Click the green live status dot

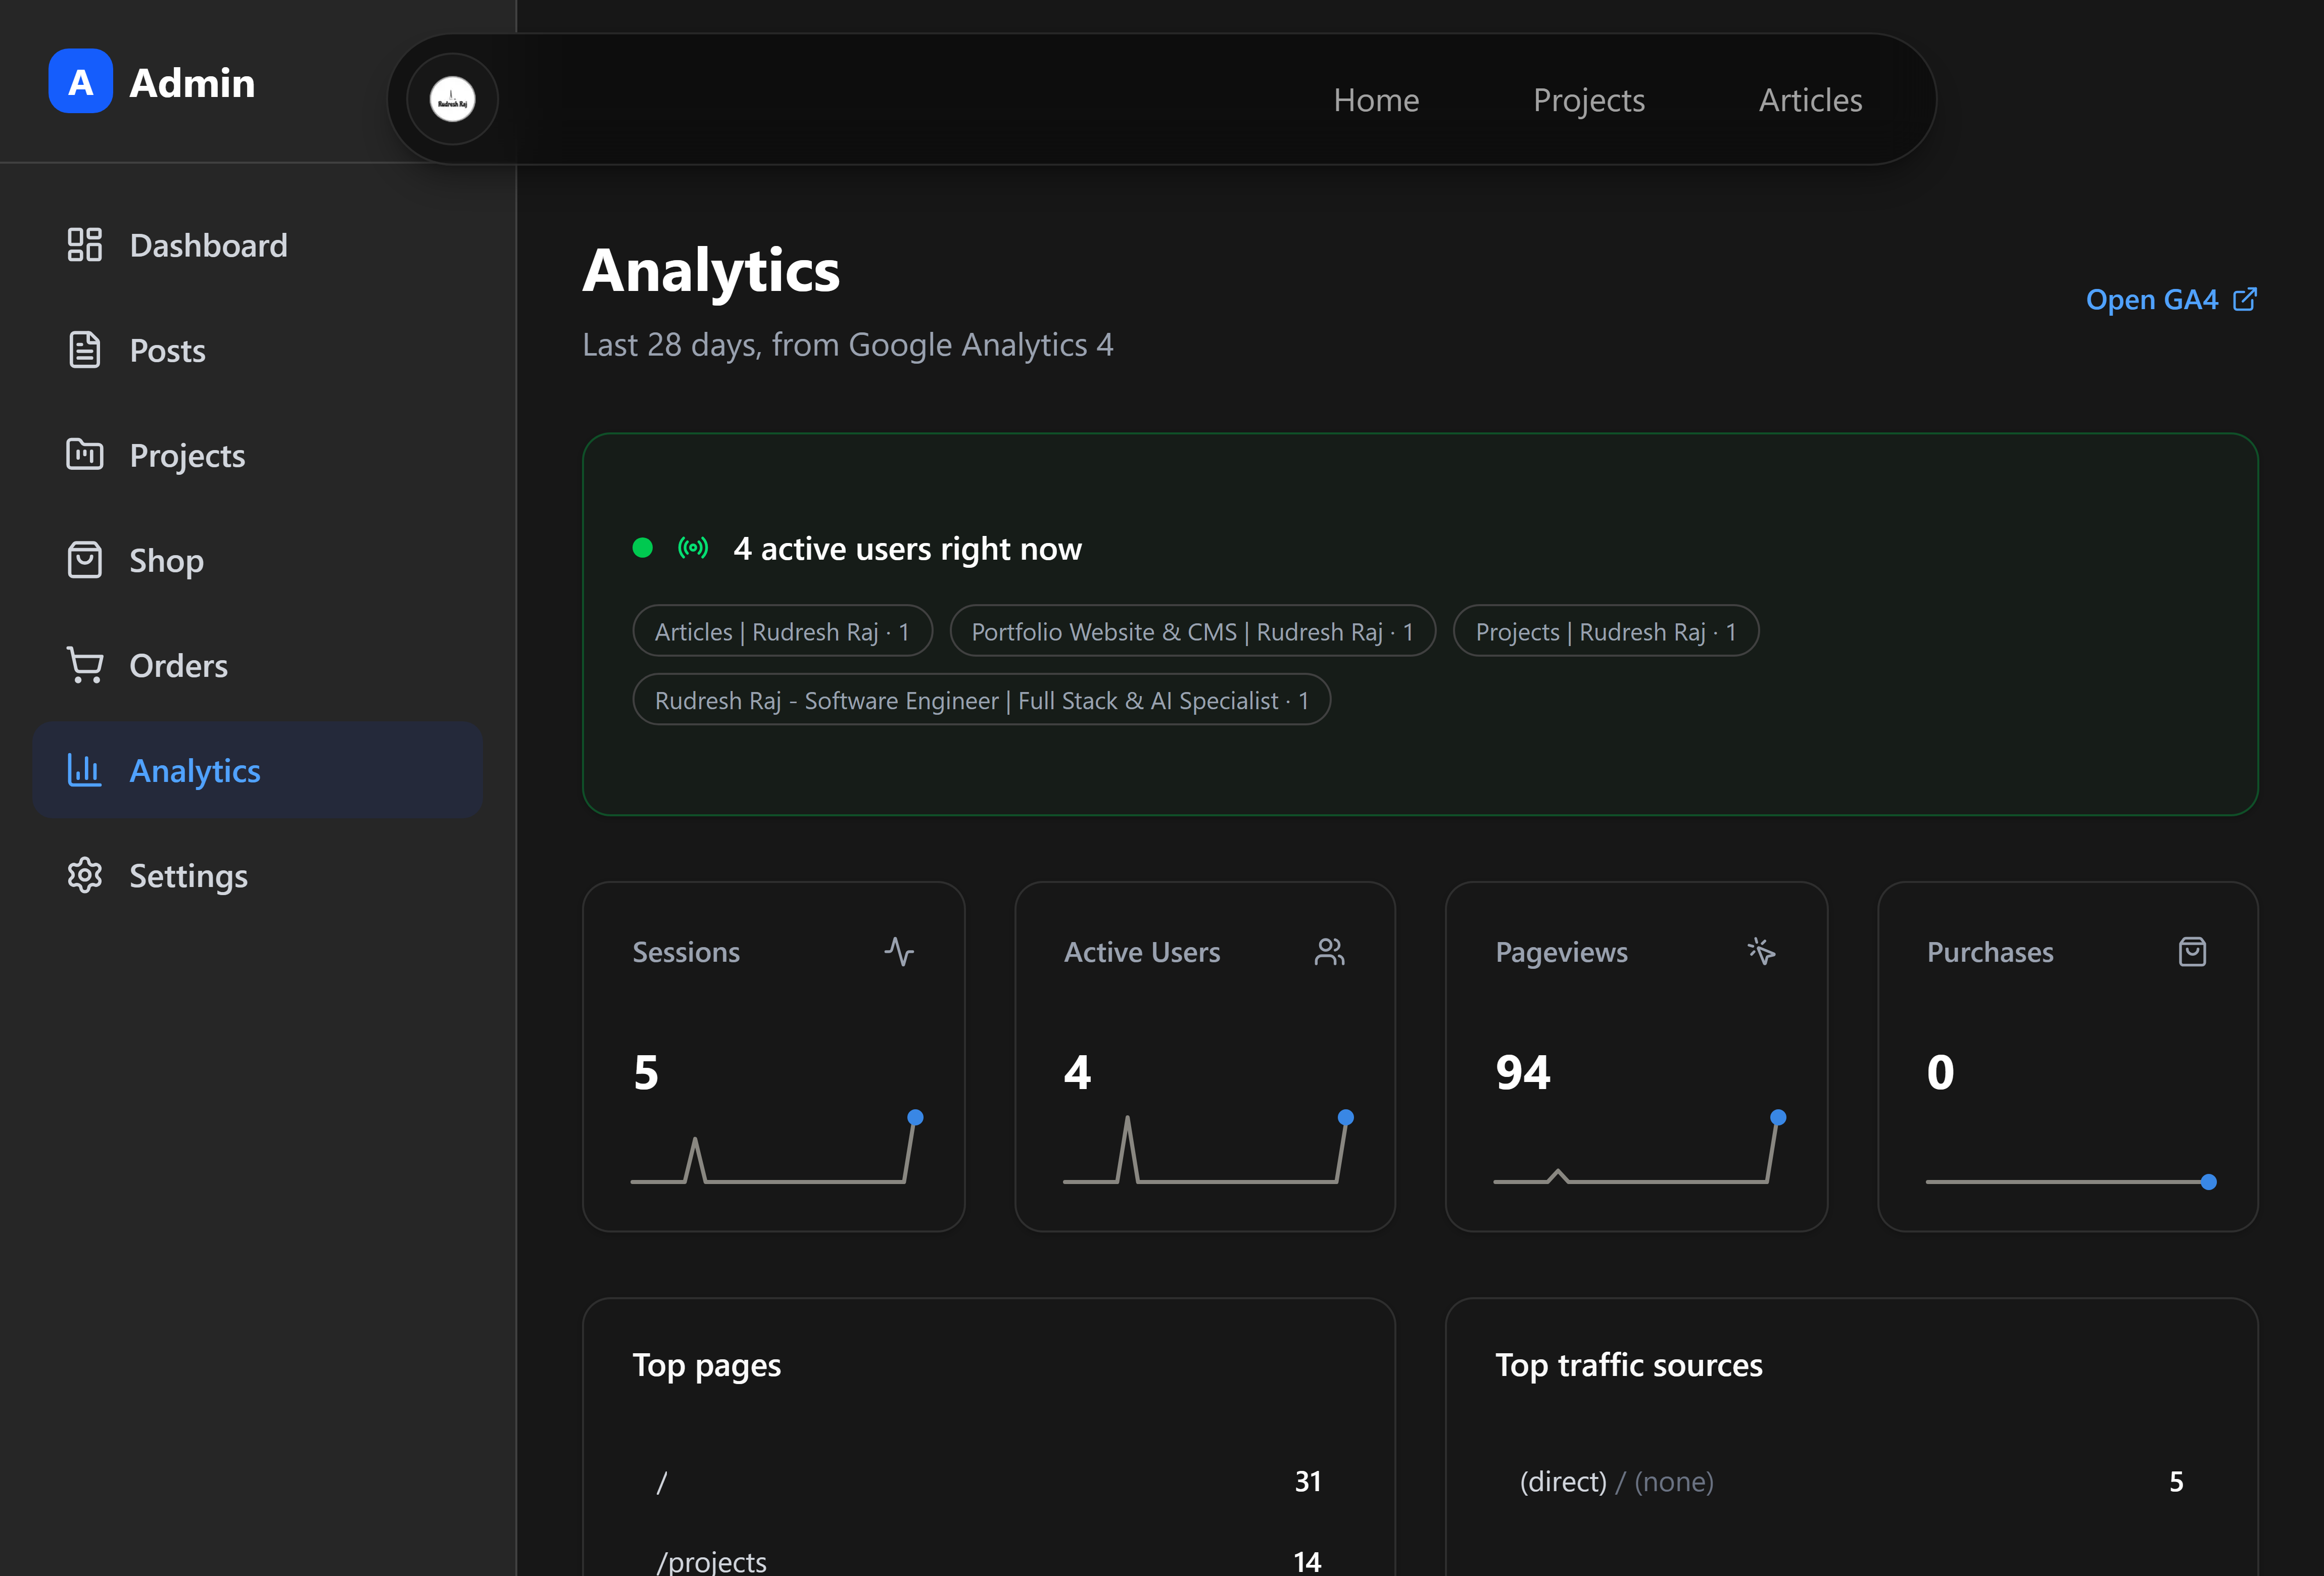643,548
